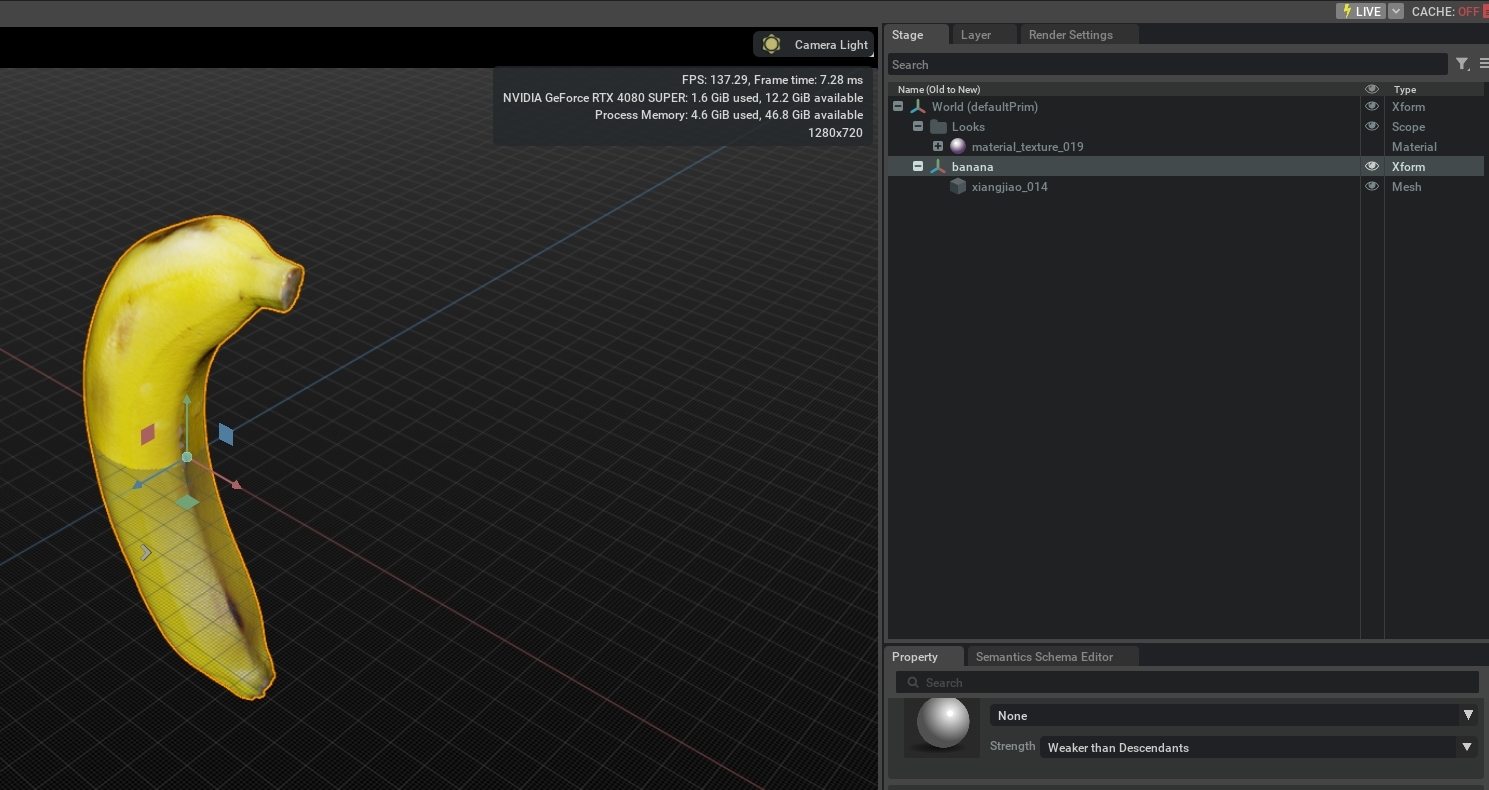Image resolution: width=1489 pixels, height=790 pixels.
Task: Click the blue plane handle on gizmo
Action: 226,434
